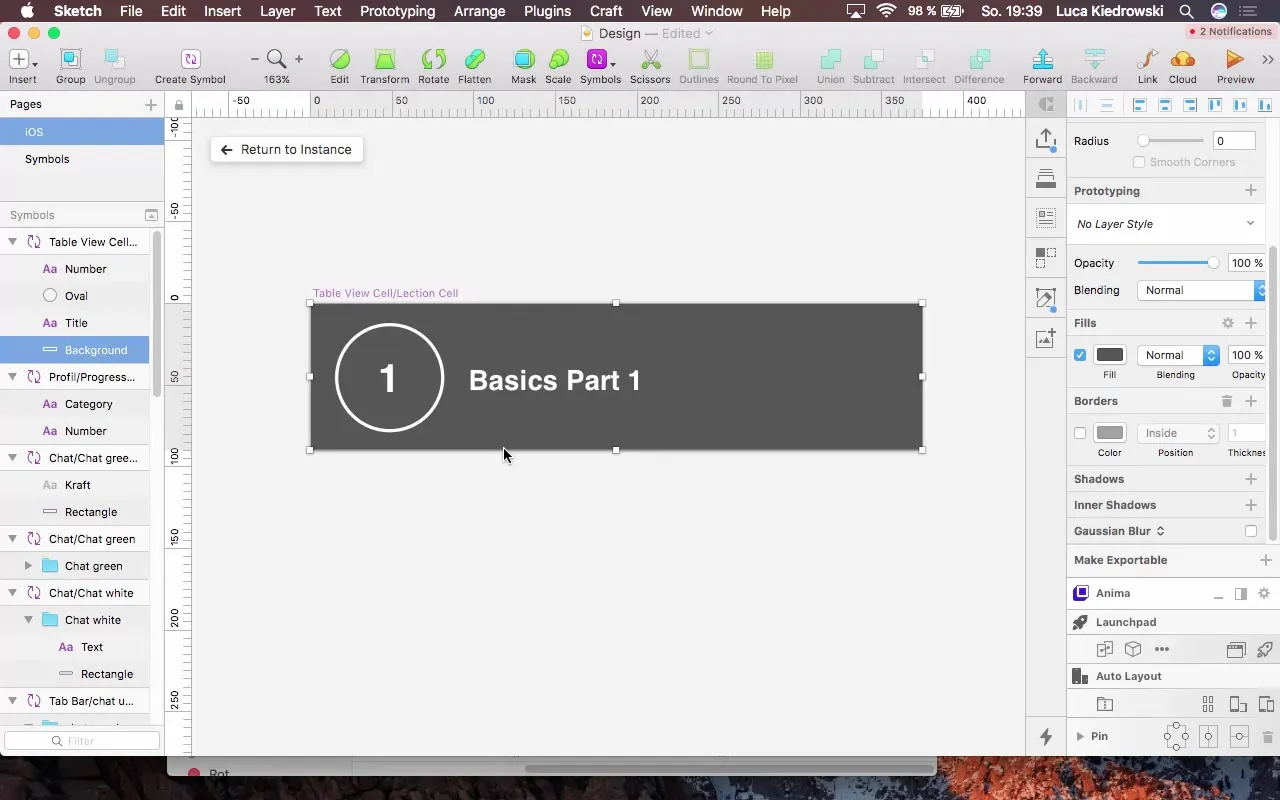Click Round To Pixel in the toolbar
This screenshot has height=800, width=1280.
point(763,65)
